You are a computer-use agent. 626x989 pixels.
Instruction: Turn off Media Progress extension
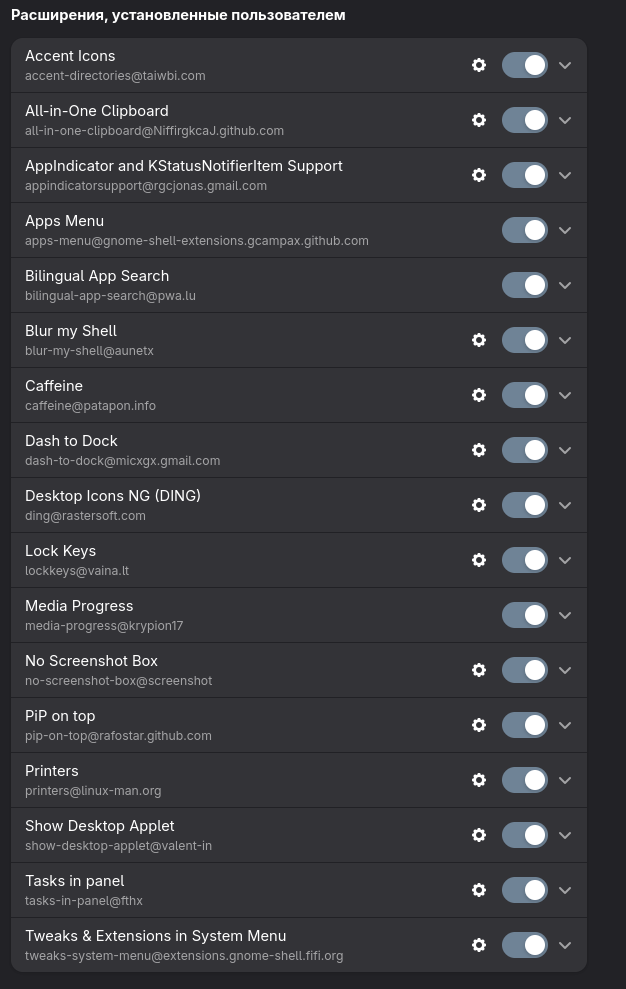point(525,615)
